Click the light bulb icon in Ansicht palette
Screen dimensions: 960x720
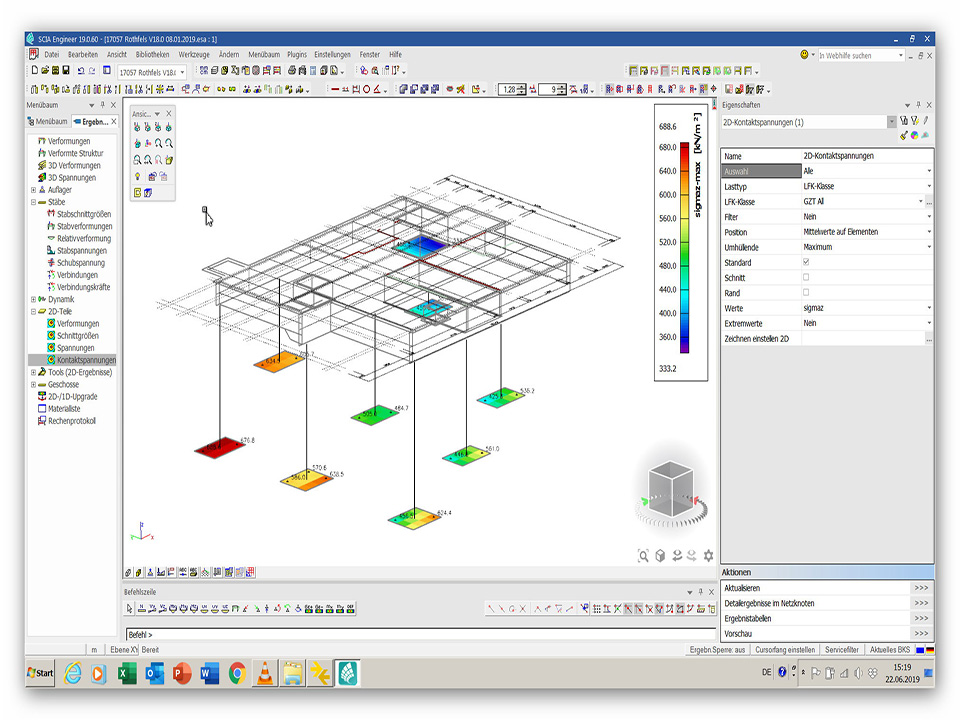pyautogui.click(x=137, y=176)
